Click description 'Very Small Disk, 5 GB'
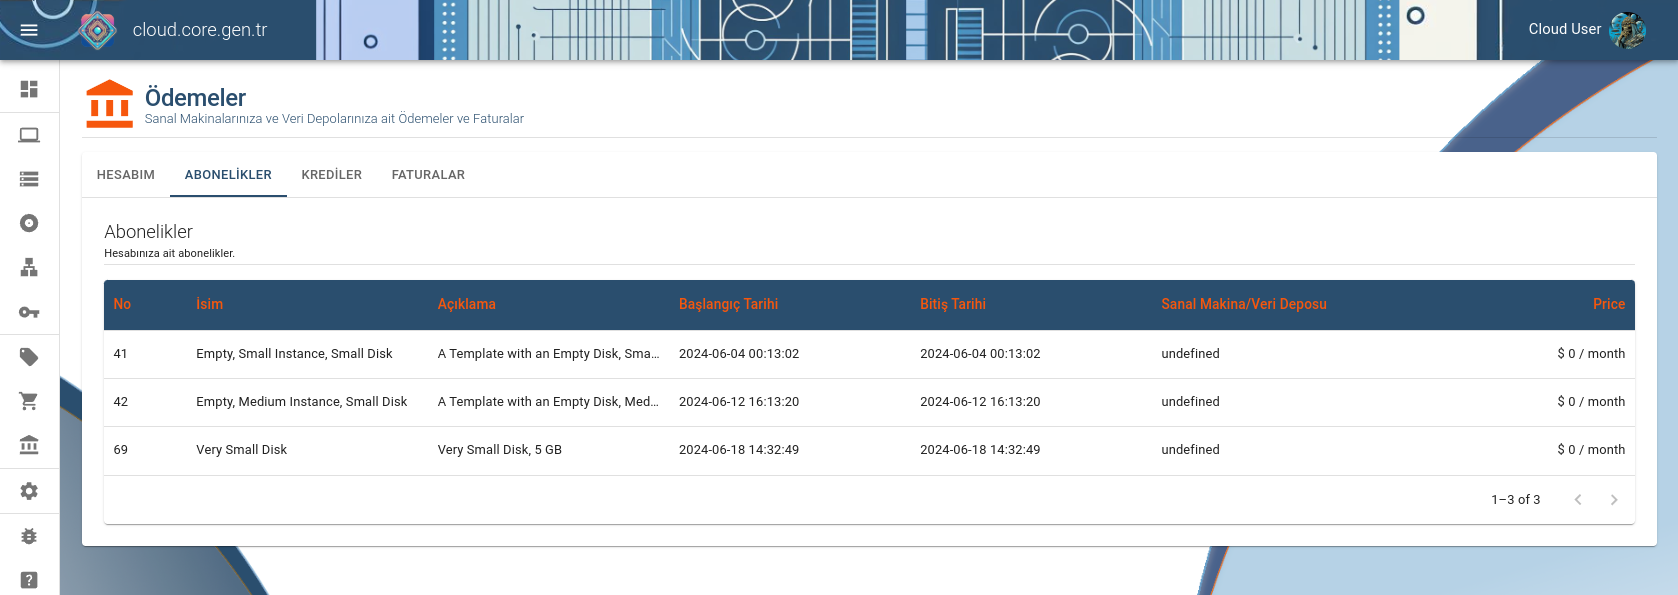This screenshot has width=1678, height=595. (x=499, y=450)
